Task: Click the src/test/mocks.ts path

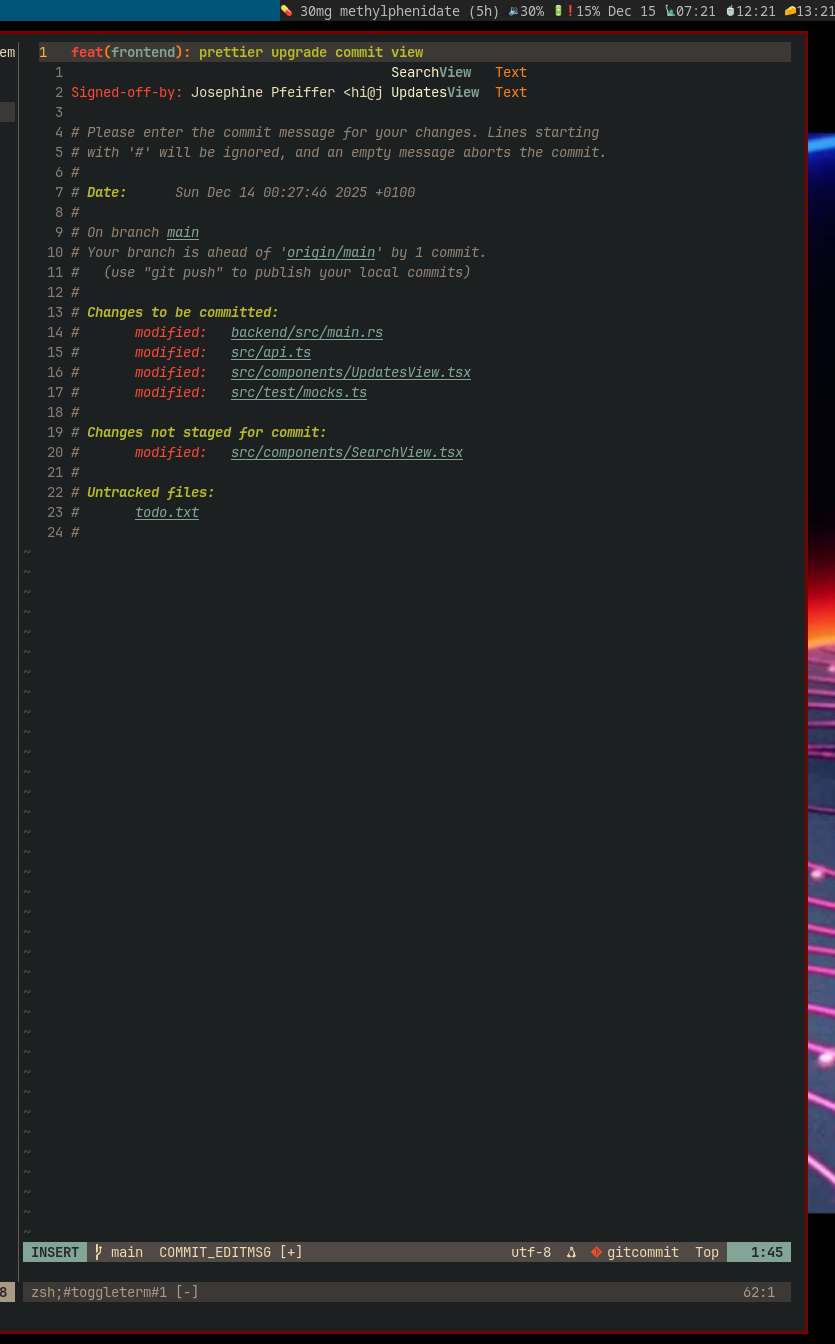Action: click(x=298, y=392)
